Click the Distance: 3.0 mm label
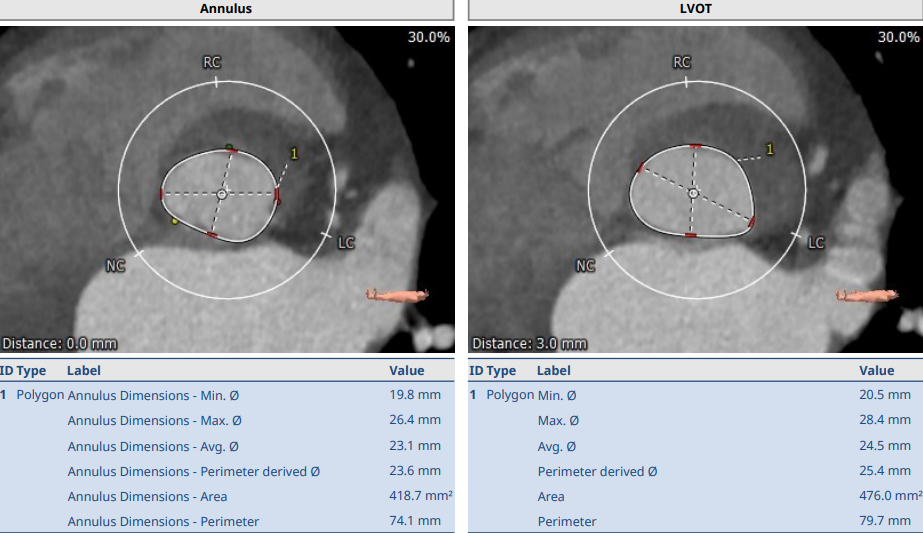 coord(529,343)
